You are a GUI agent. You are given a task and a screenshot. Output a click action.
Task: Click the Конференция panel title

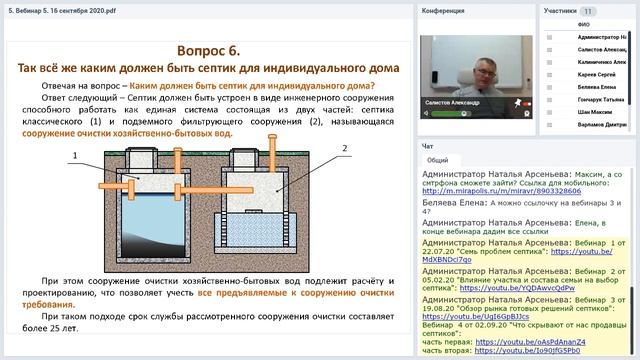(443, 11)
